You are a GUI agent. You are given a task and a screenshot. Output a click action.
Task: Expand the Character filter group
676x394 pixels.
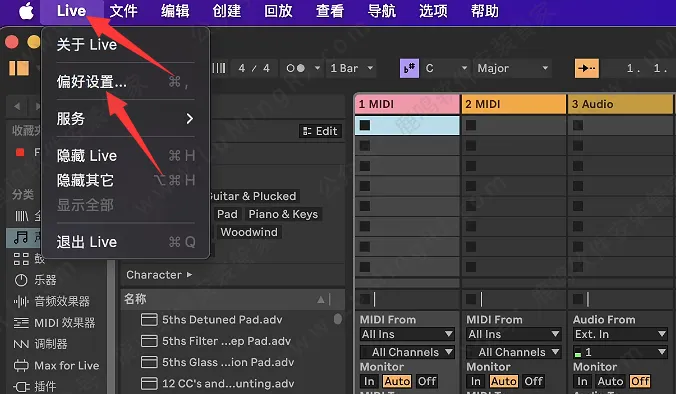[159, 275]
